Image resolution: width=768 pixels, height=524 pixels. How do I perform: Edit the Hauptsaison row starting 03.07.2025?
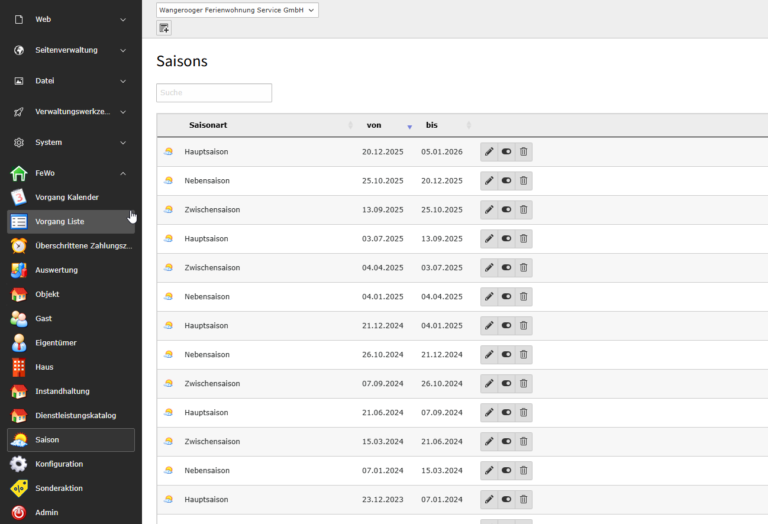click(489, 238)
